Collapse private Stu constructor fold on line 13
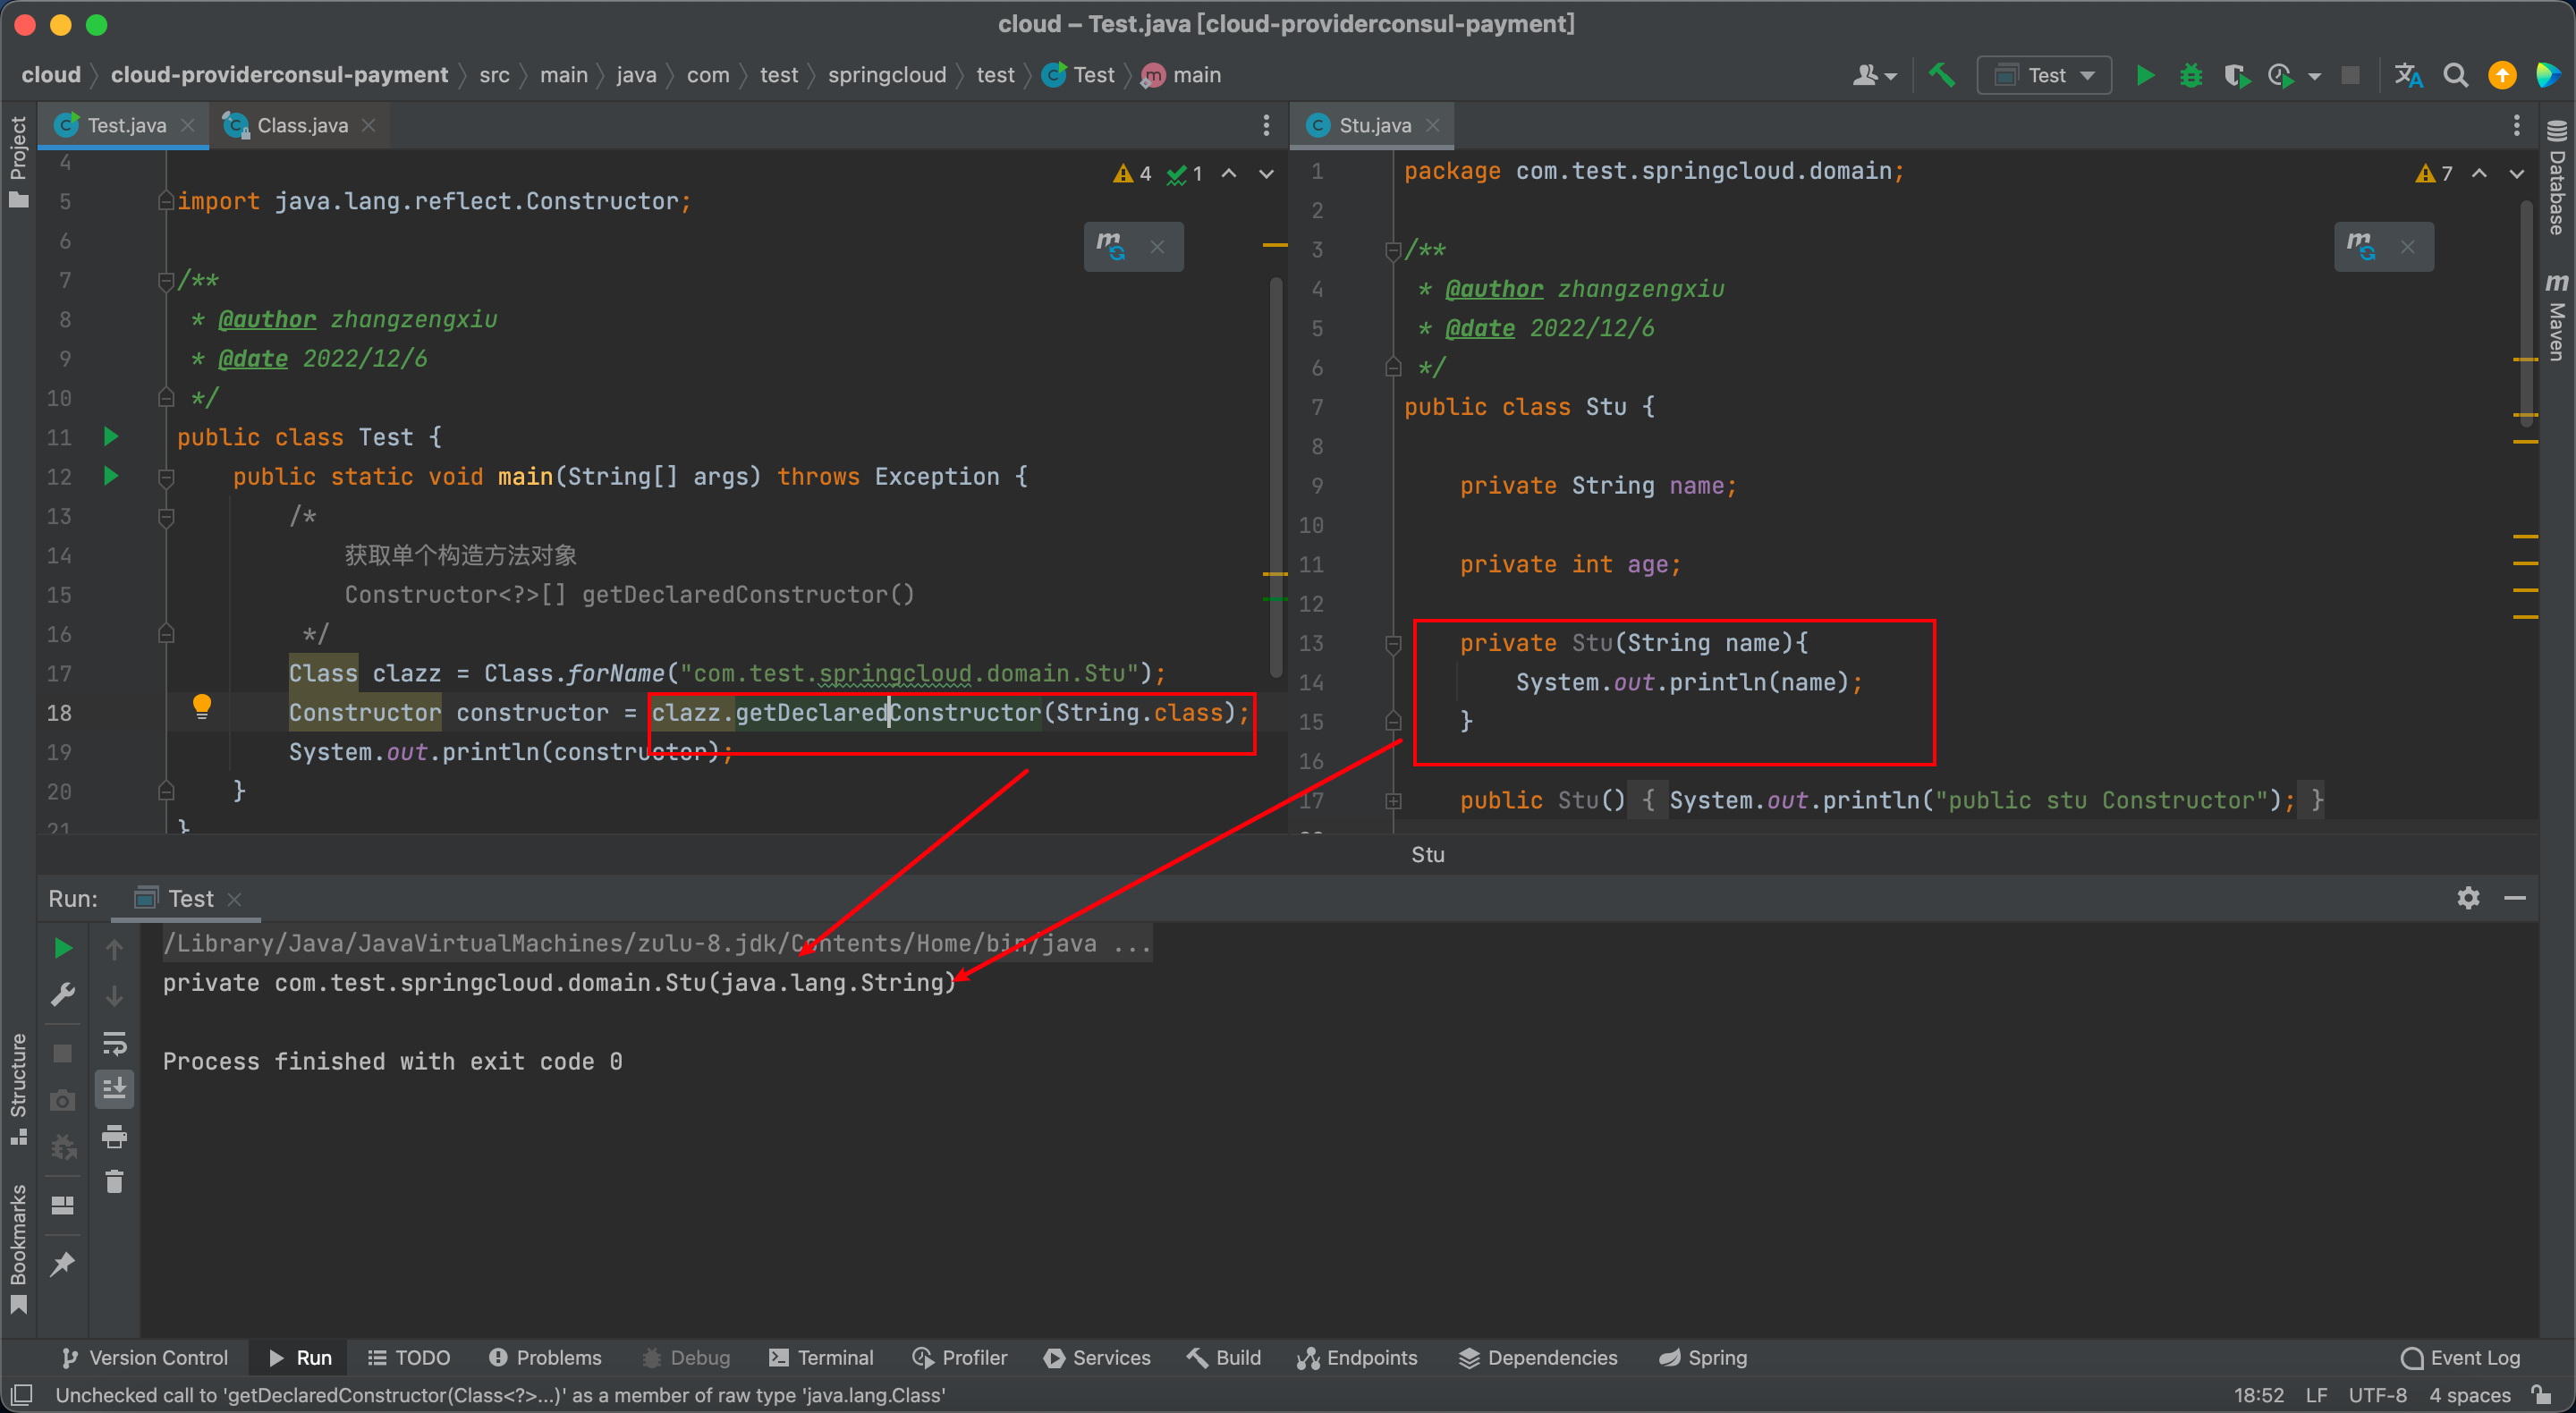The width and height of the screenshot is (2576, 1413). (x=1393, y=643)
